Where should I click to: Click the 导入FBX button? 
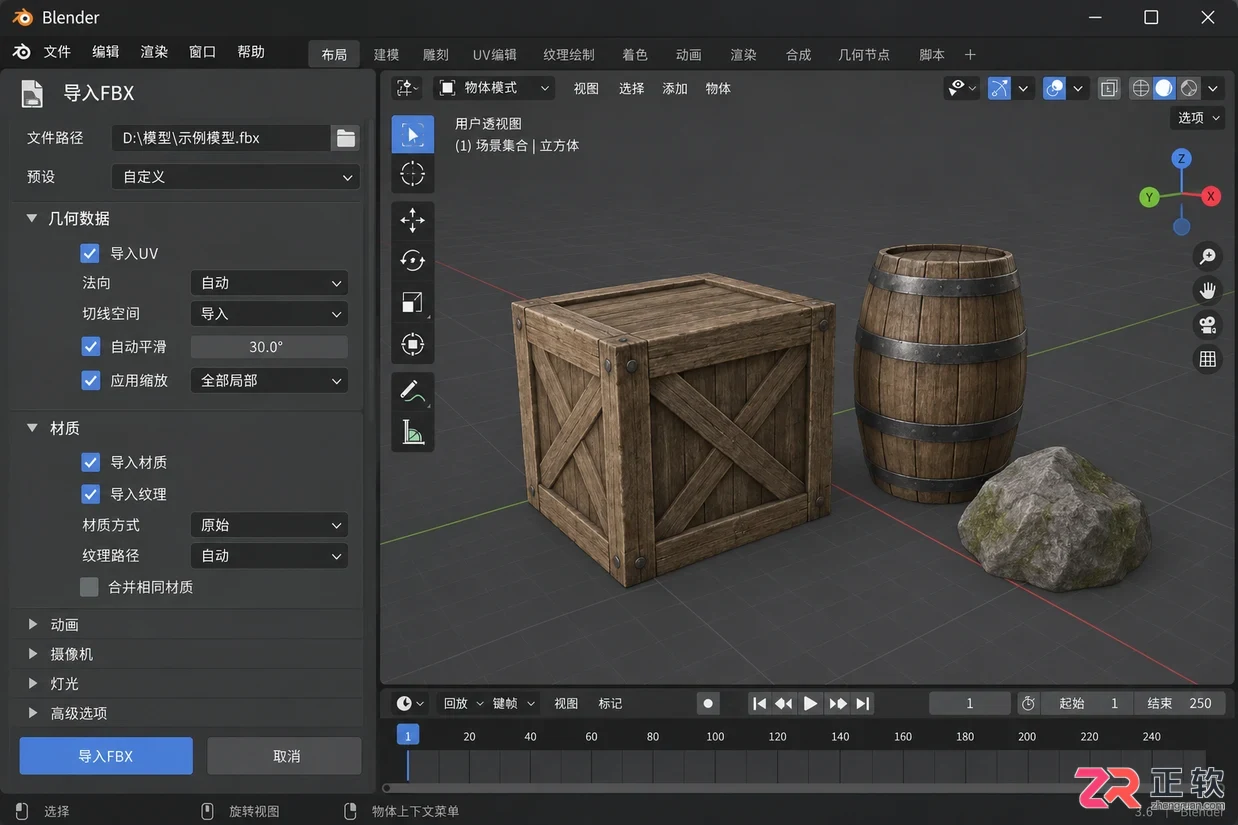click(106, 756)
